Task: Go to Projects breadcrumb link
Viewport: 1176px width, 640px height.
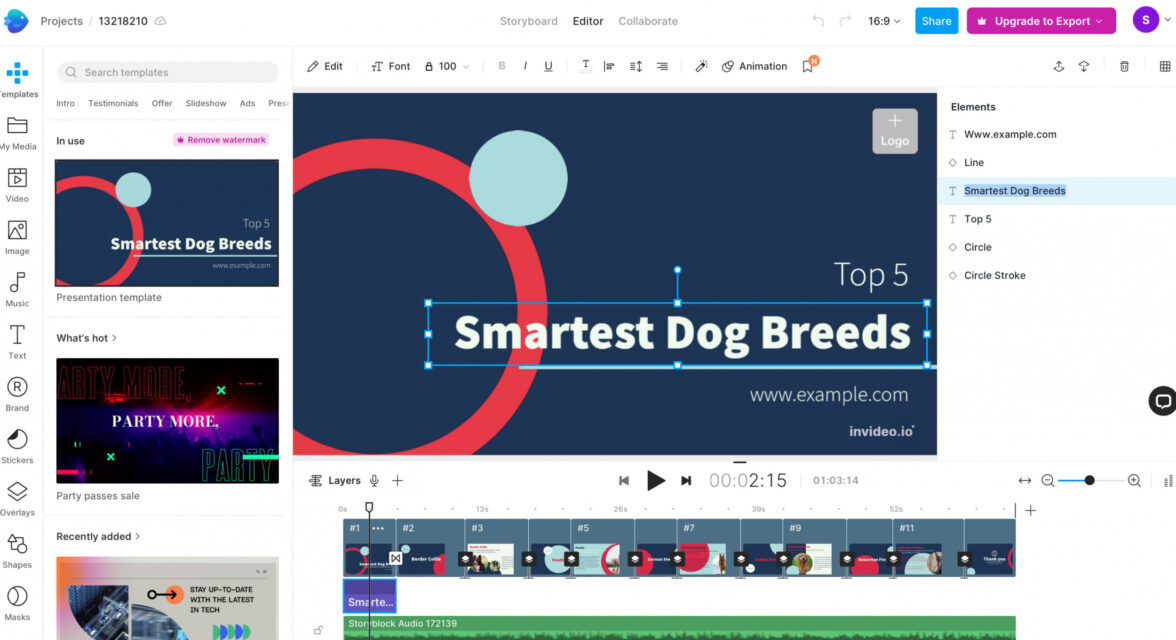Action: point(62,21)
